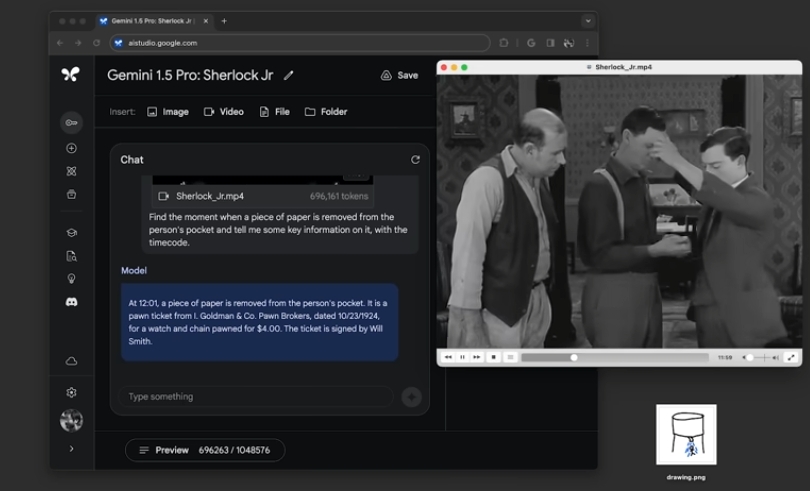Click the video timeline scrubber
Viewport: 810px width, 491px height.
(x=573, y=357)
